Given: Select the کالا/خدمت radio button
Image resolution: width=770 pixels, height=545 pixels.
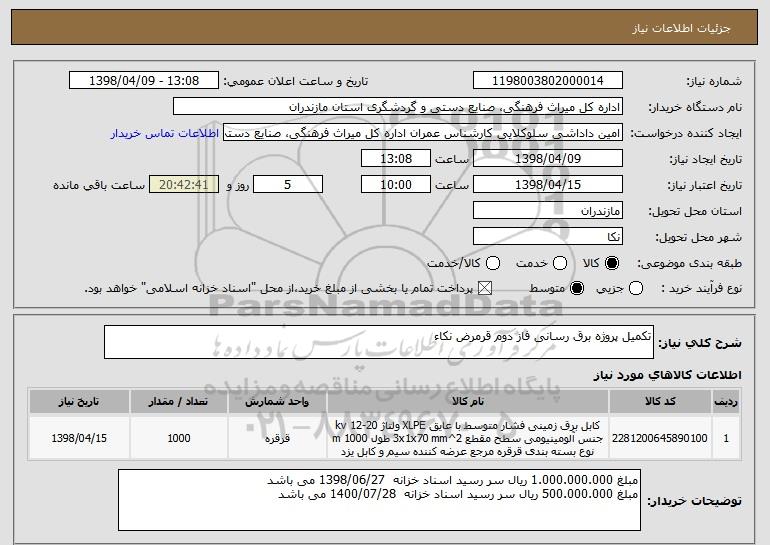Looking at the screenshot, I should click(x=493, y=263).
